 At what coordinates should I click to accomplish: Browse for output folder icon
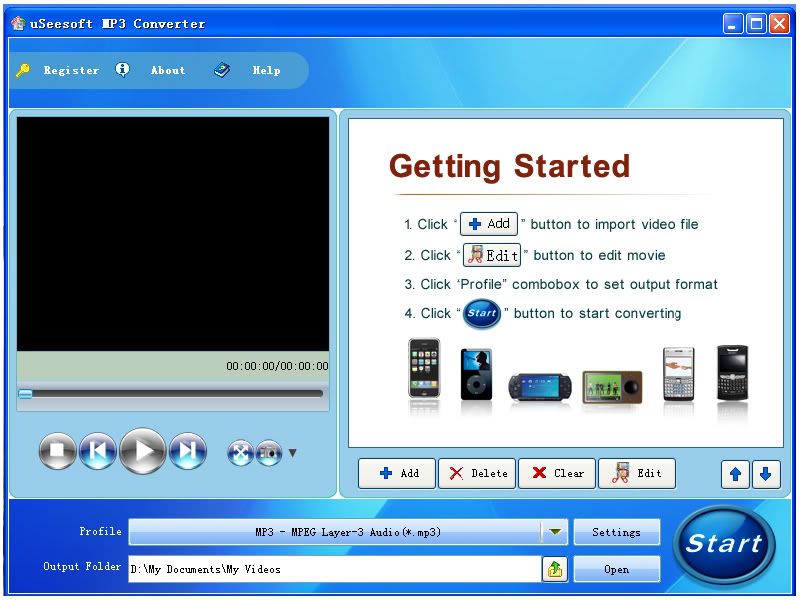point(555,569)
